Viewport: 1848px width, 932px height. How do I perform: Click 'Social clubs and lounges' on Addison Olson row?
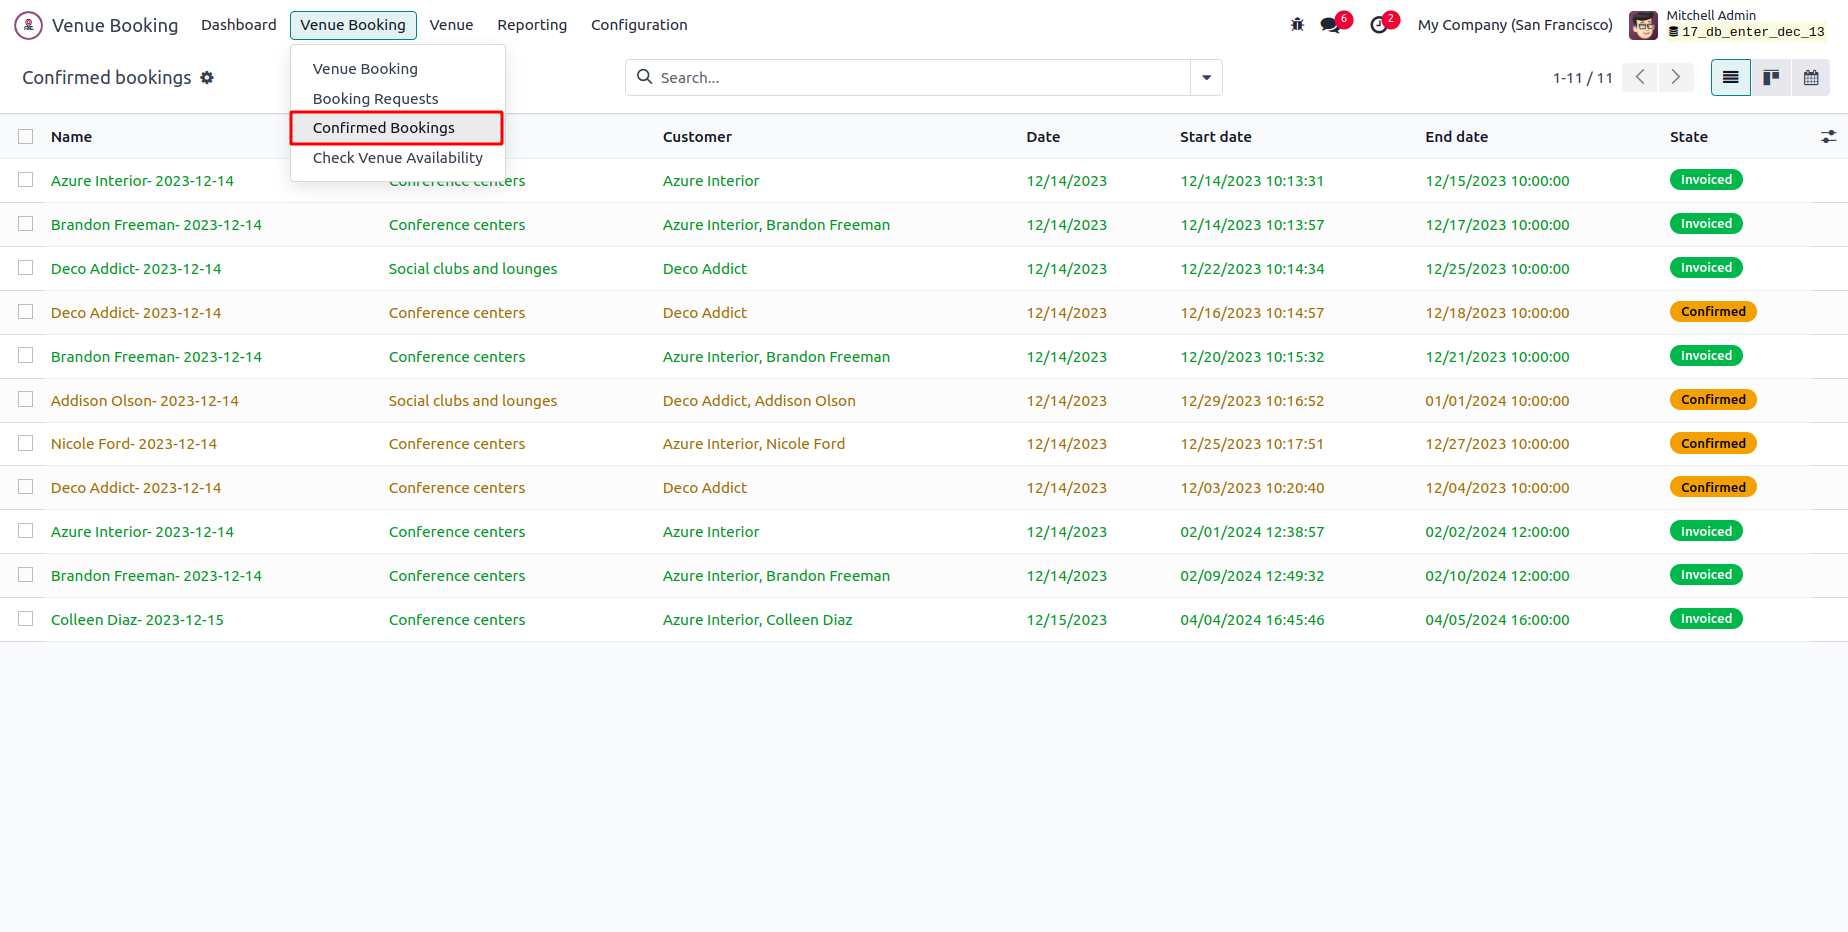473,401
